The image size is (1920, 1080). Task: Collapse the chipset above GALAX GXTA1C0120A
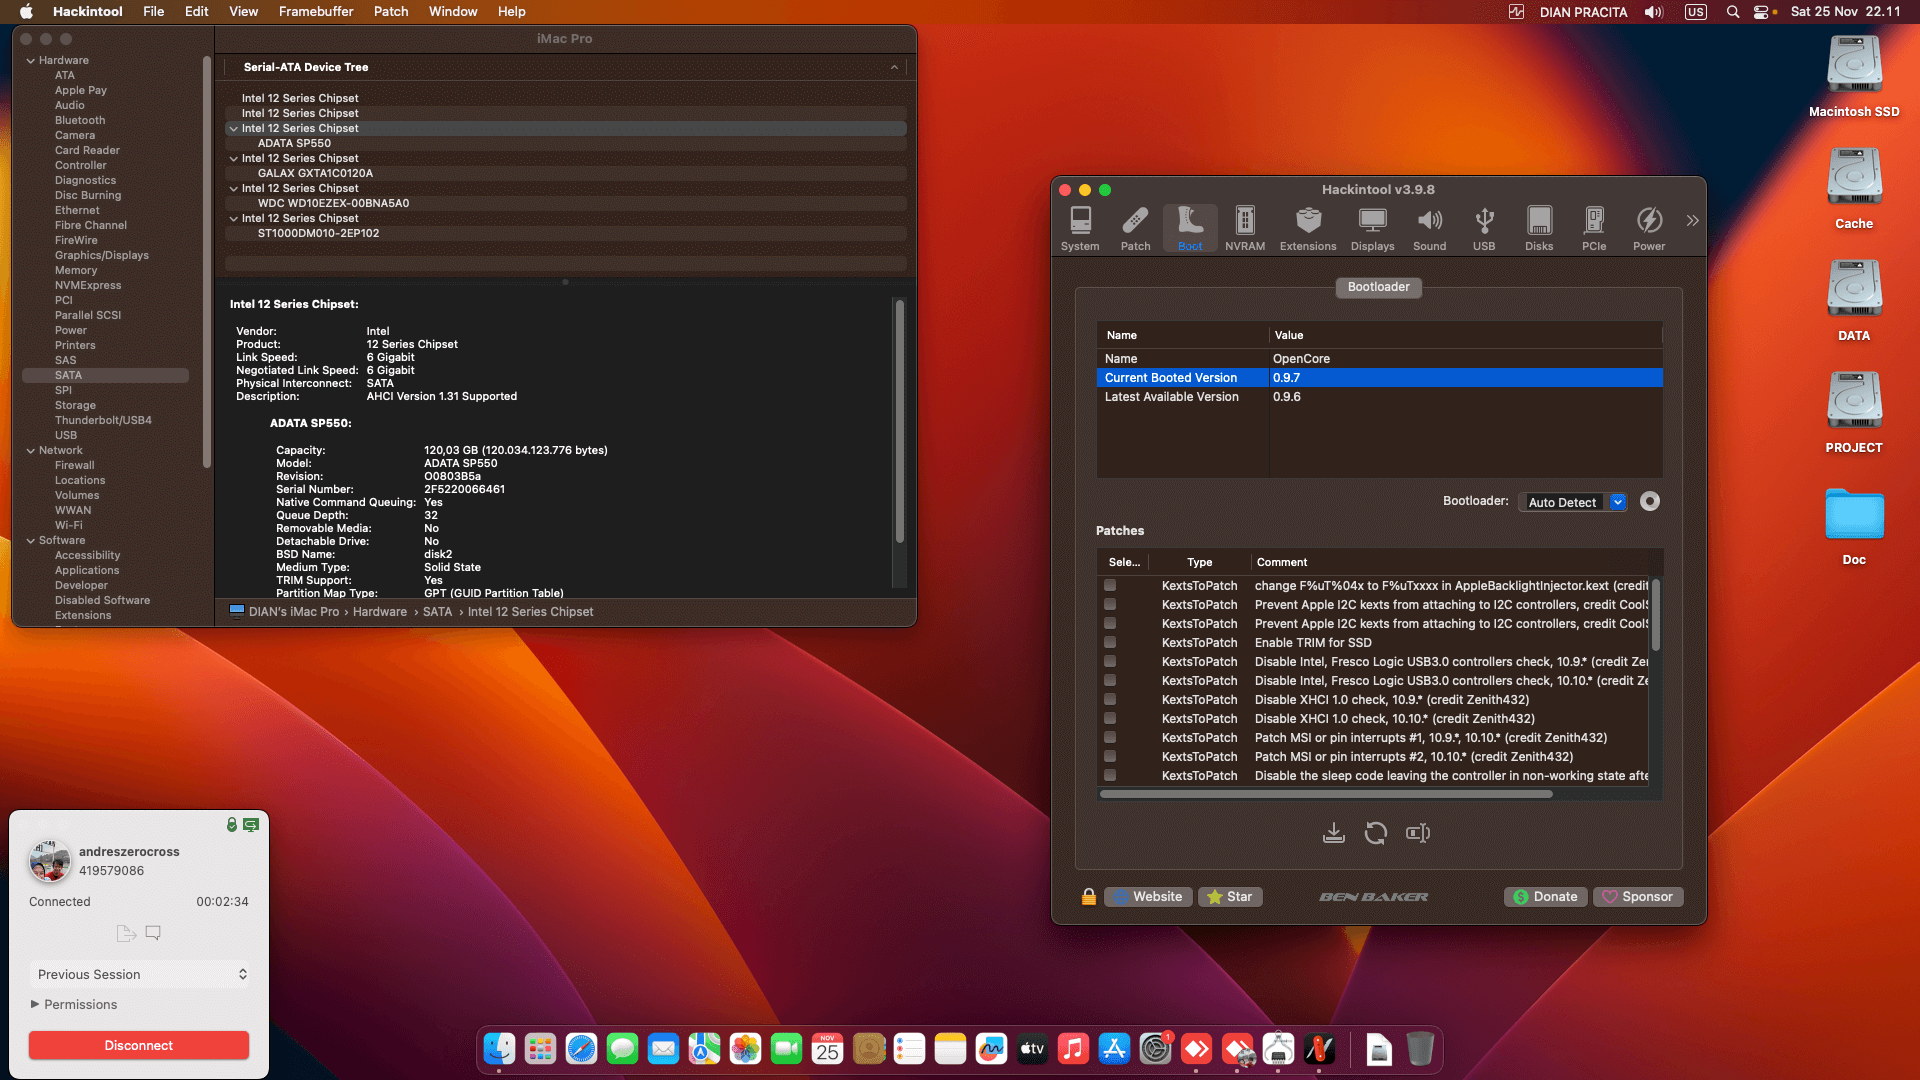234,158
